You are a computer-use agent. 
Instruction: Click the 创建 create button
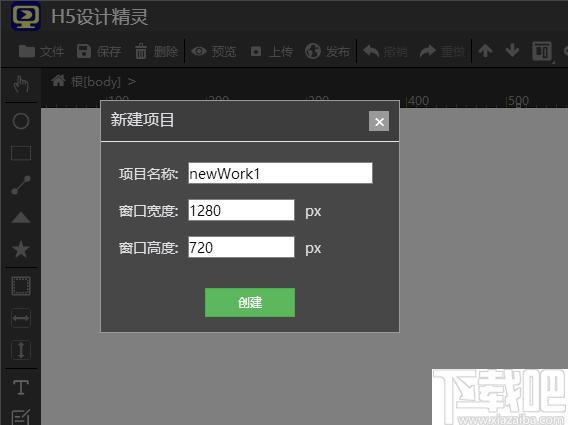(250, 302)
